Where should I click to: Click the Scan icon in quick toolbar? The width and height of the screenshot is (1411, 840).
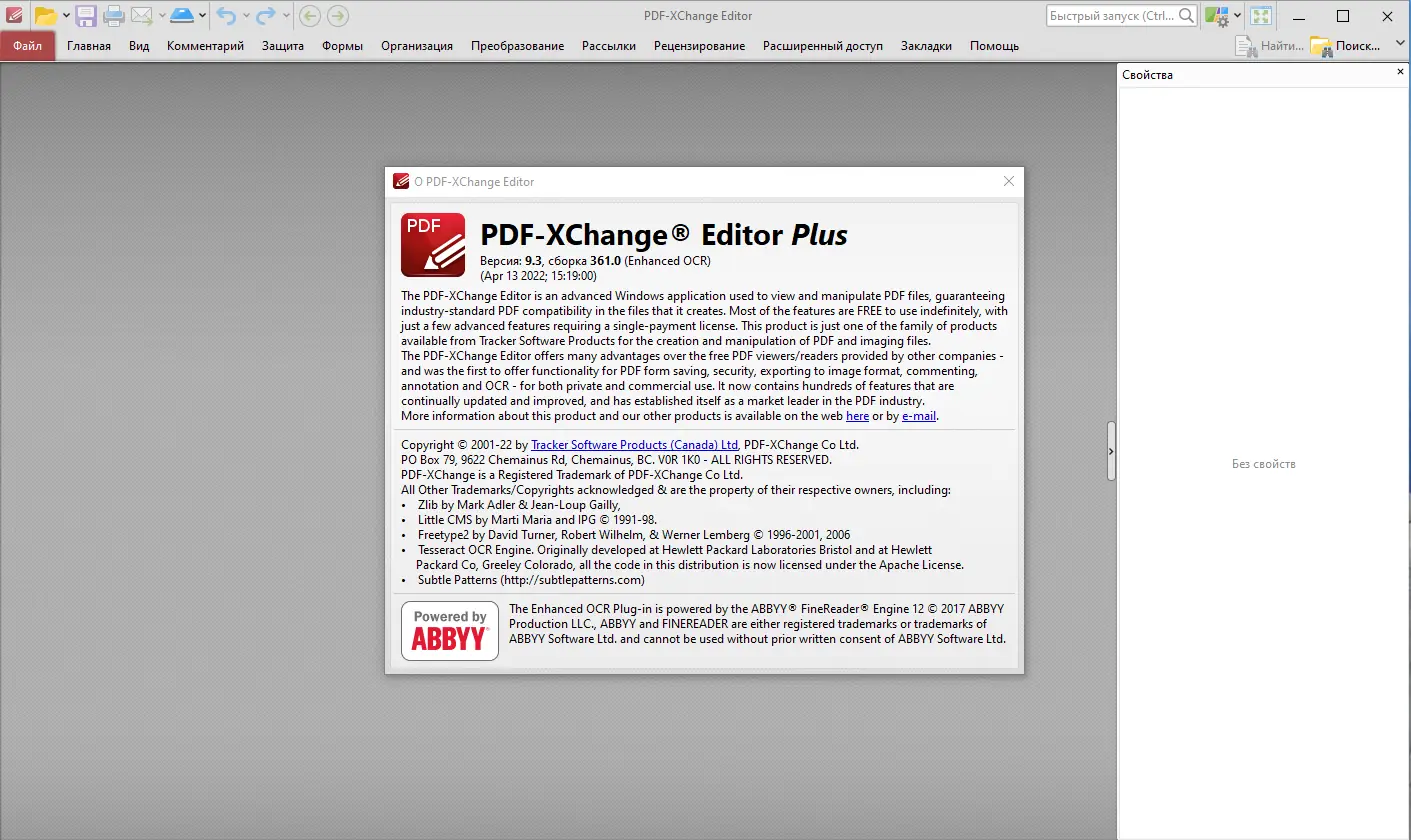[182, 15]
